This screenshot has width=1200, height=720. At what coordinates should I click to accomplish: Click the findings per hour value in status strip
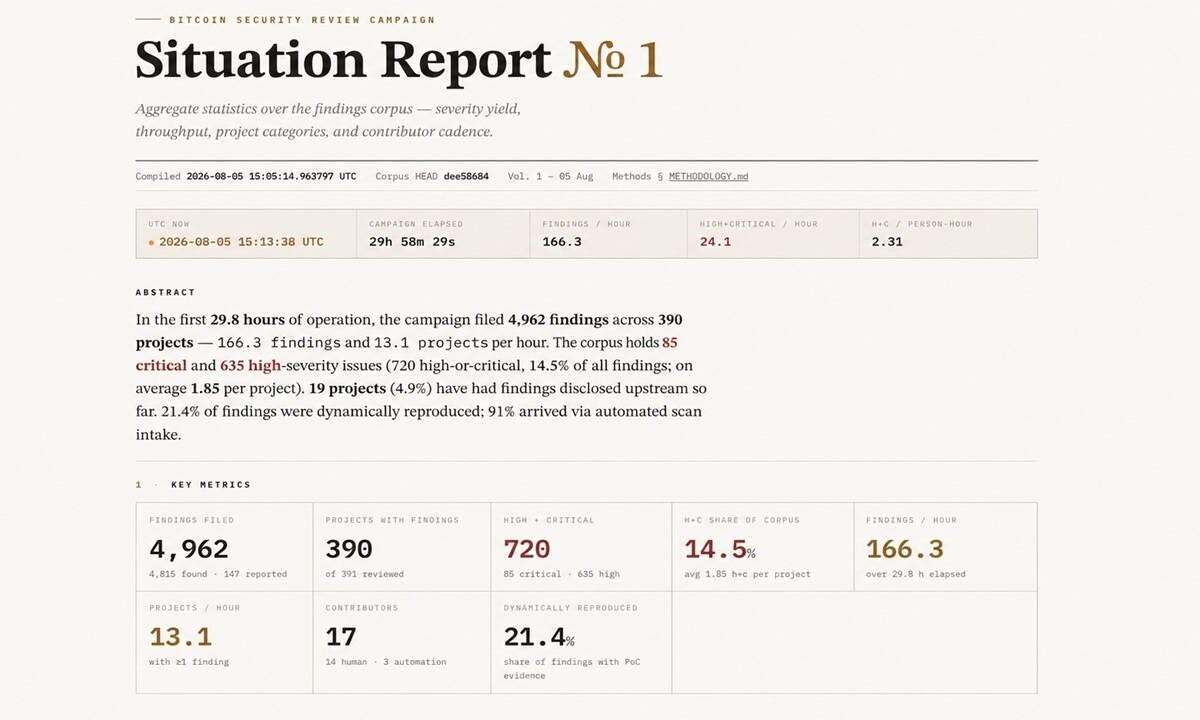click(562, 242)
